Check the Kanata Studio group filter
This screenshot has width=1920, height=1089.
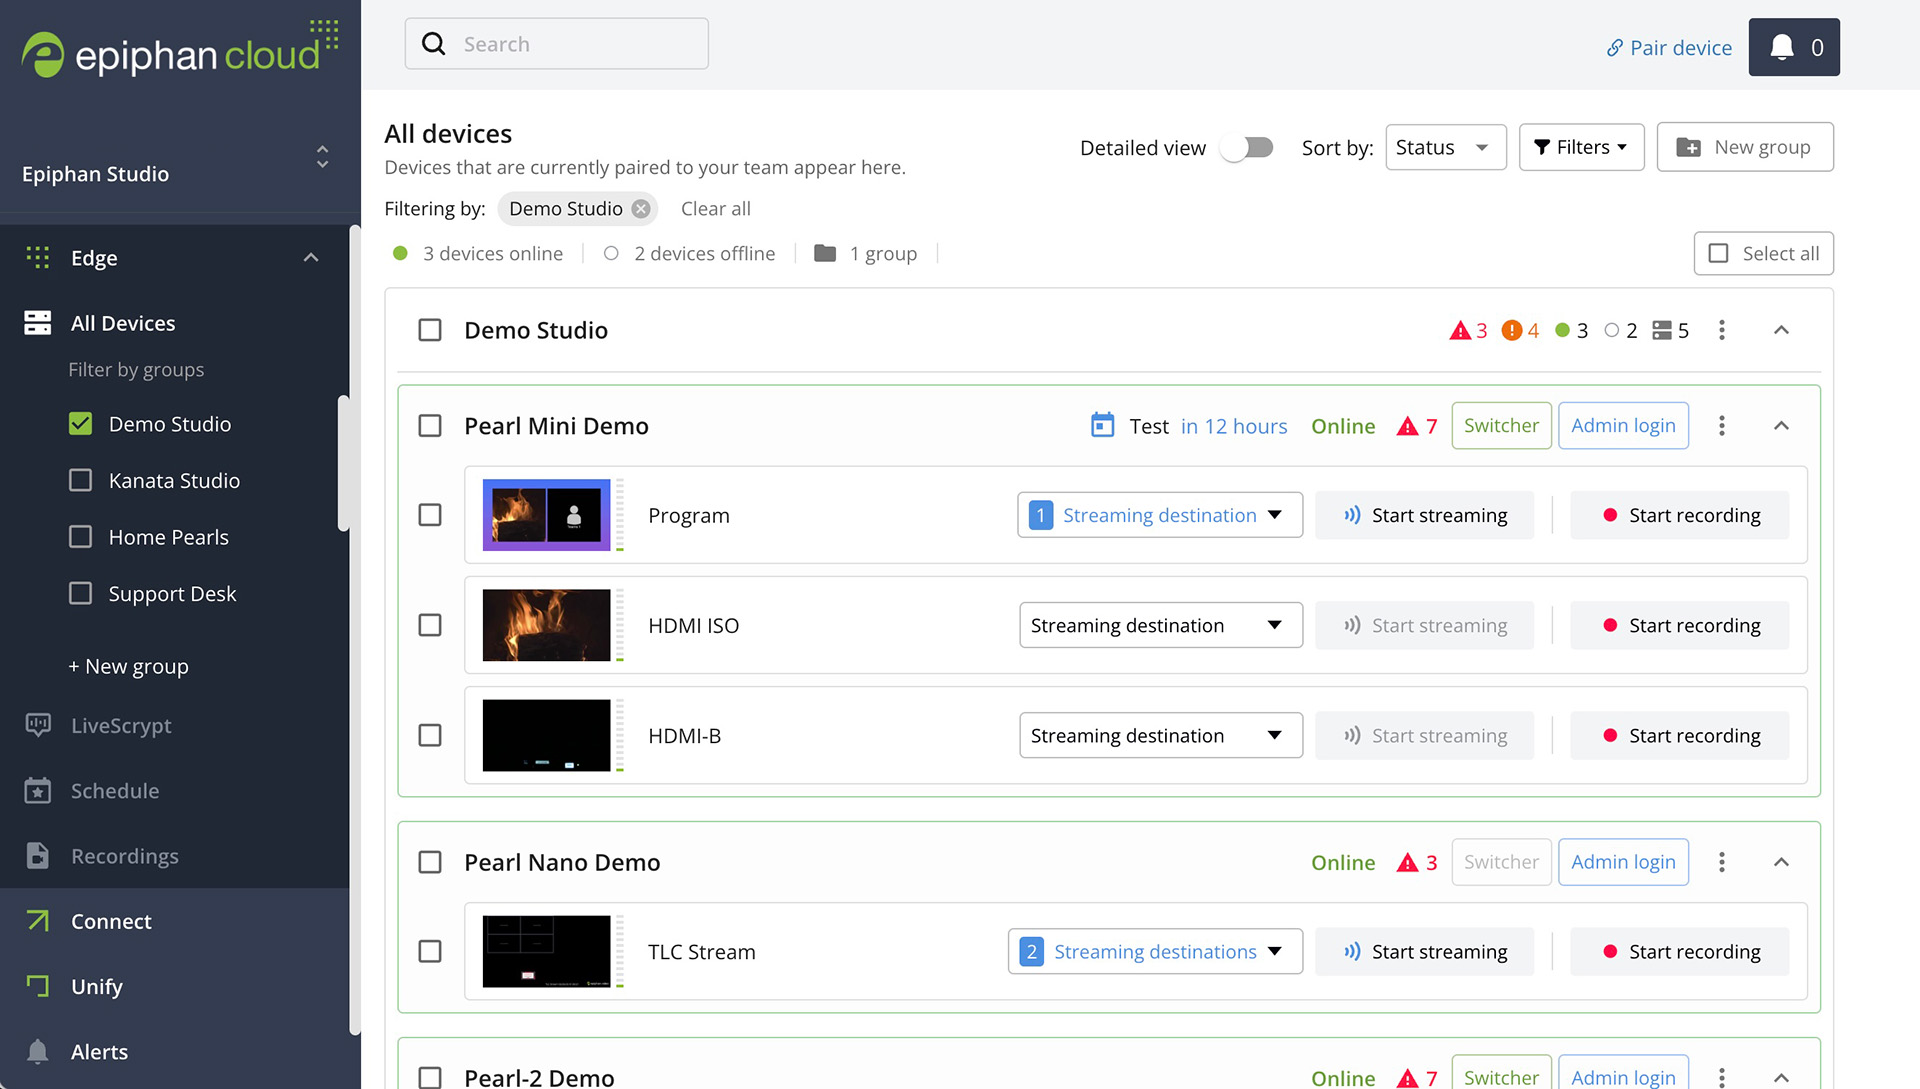[x=81, y=480]
